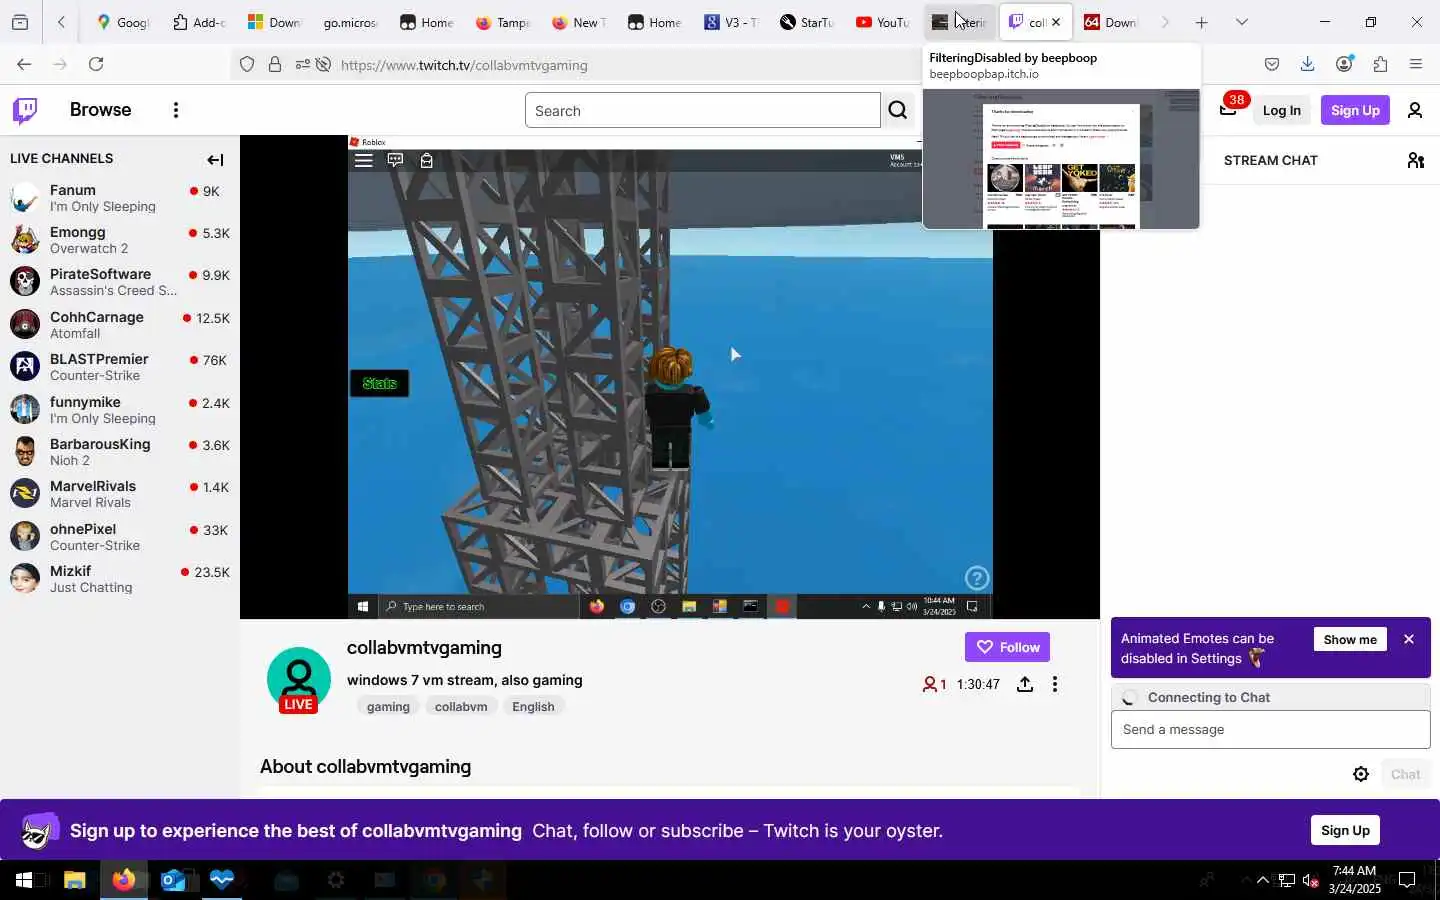The width and height of the screenshot is (1440, 900).
Task: Click the purple Sign Up header button
Action: (1355, 110)
